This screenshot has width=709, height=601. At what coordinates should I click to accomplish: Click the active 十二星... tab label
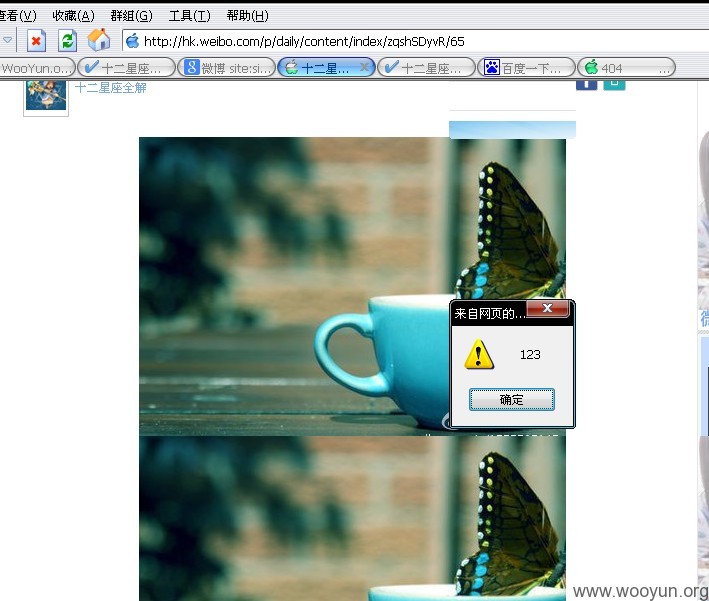point(325,68)
